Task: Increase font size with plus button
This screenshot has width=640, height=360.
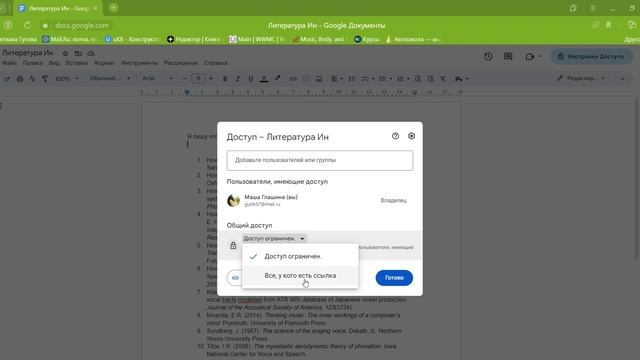Action: [x=211, y=78]
